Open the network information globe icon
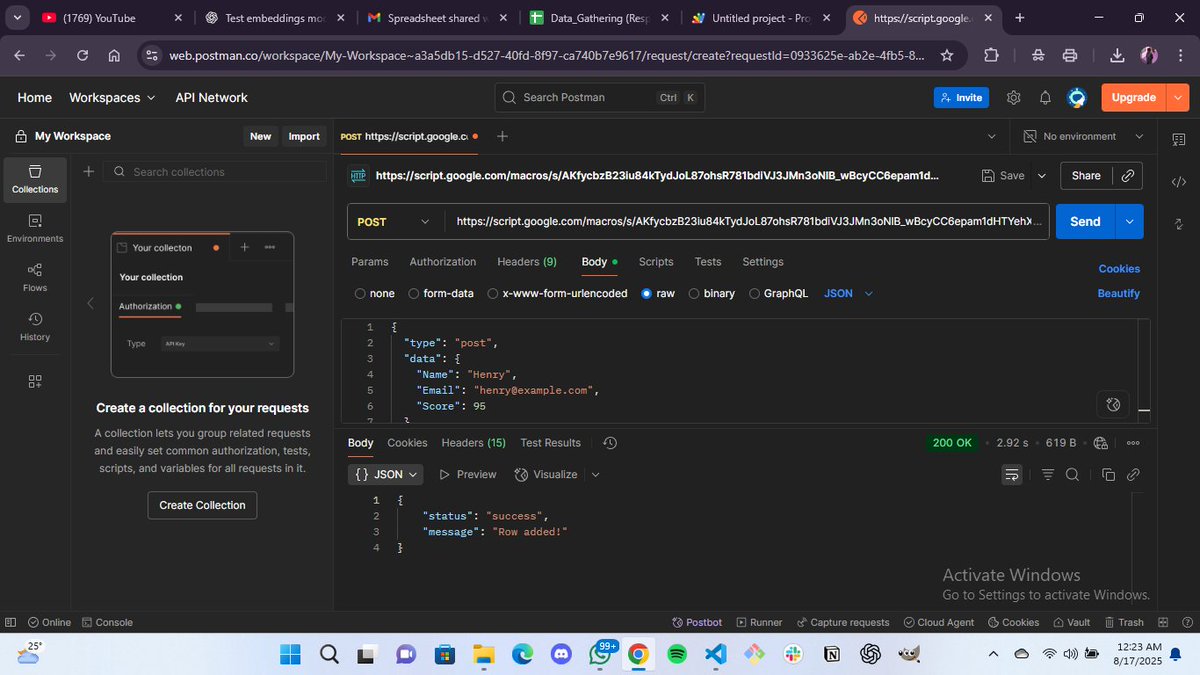Screen dimensions: 1200x675 pyautogui.click(x=1100, y=442)
